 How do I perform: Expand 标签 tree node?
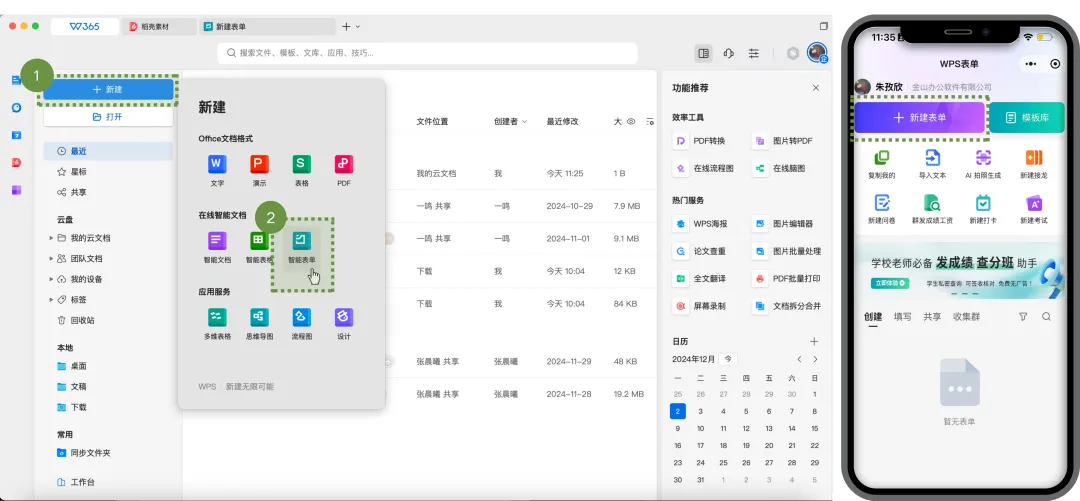51,300
